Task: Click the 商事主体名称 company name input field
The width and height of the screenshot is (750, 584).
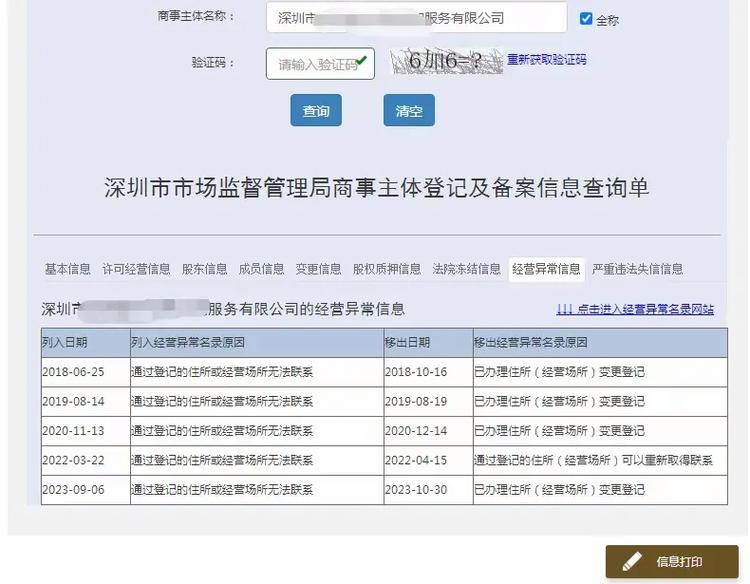Action: (x=417, y=18)
